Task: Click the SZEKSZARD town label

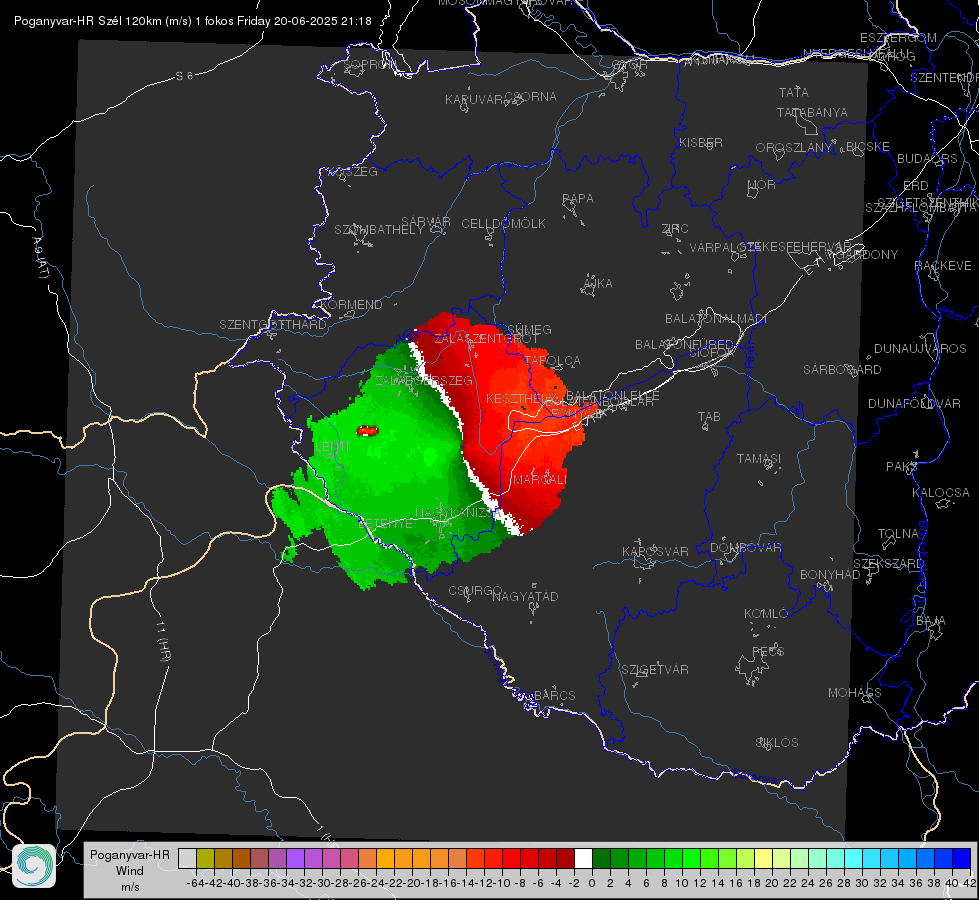Action: (x=888, y=564)
